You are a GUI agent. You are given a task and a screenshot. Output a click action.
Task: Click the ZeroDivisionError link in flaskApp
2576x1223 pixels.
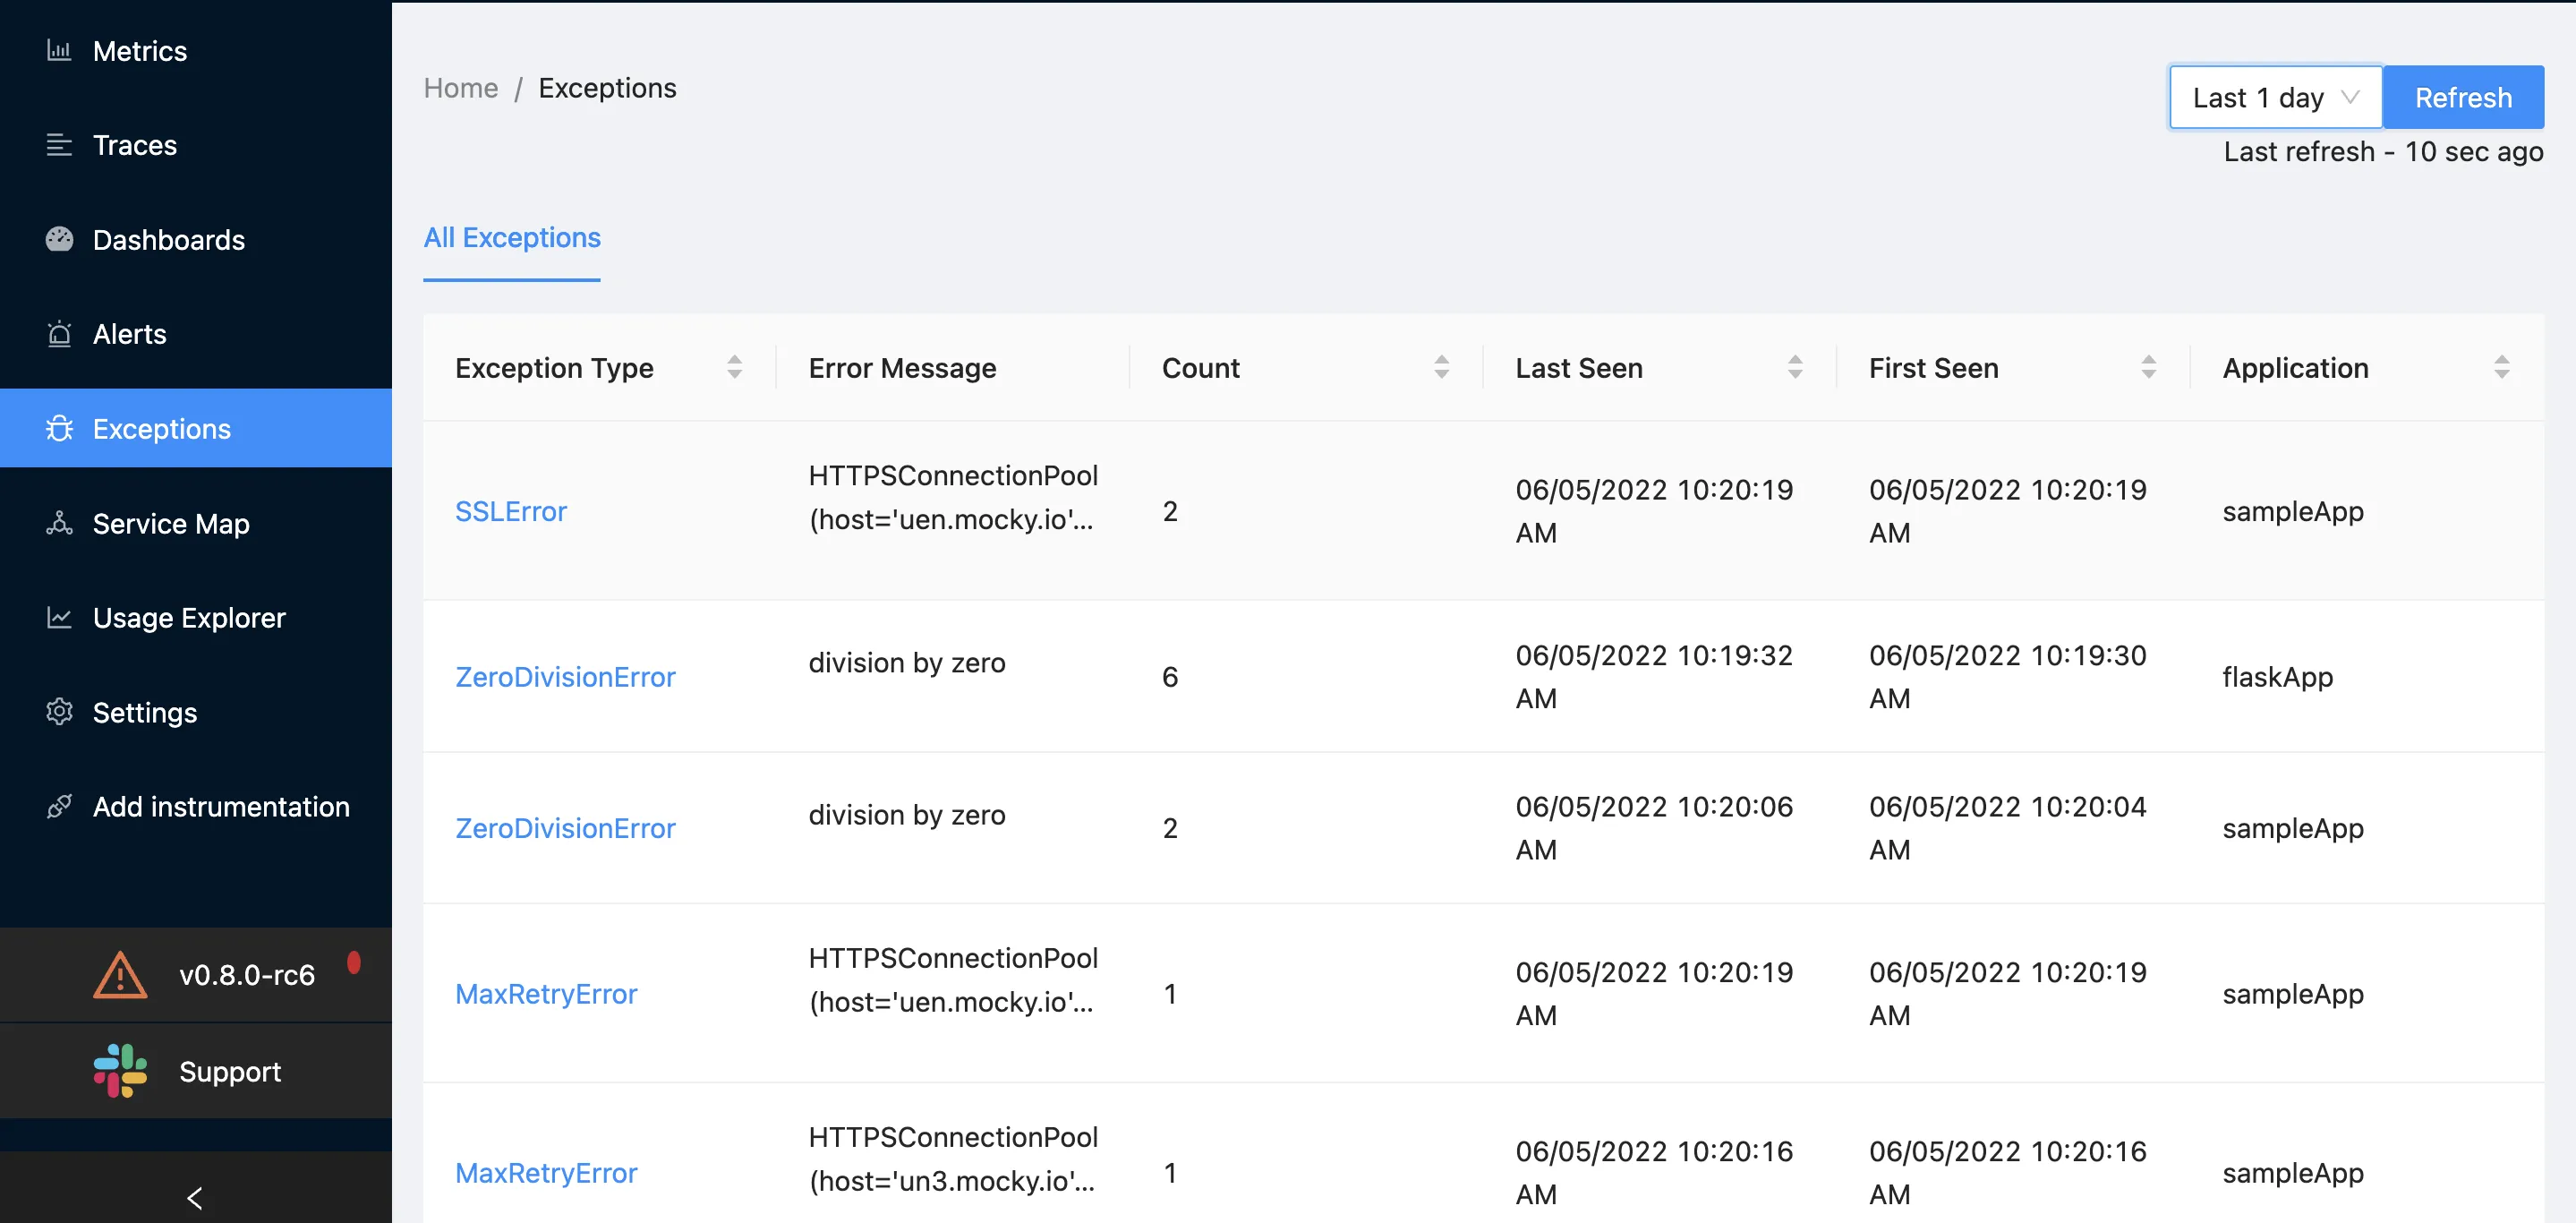(565, 674)
